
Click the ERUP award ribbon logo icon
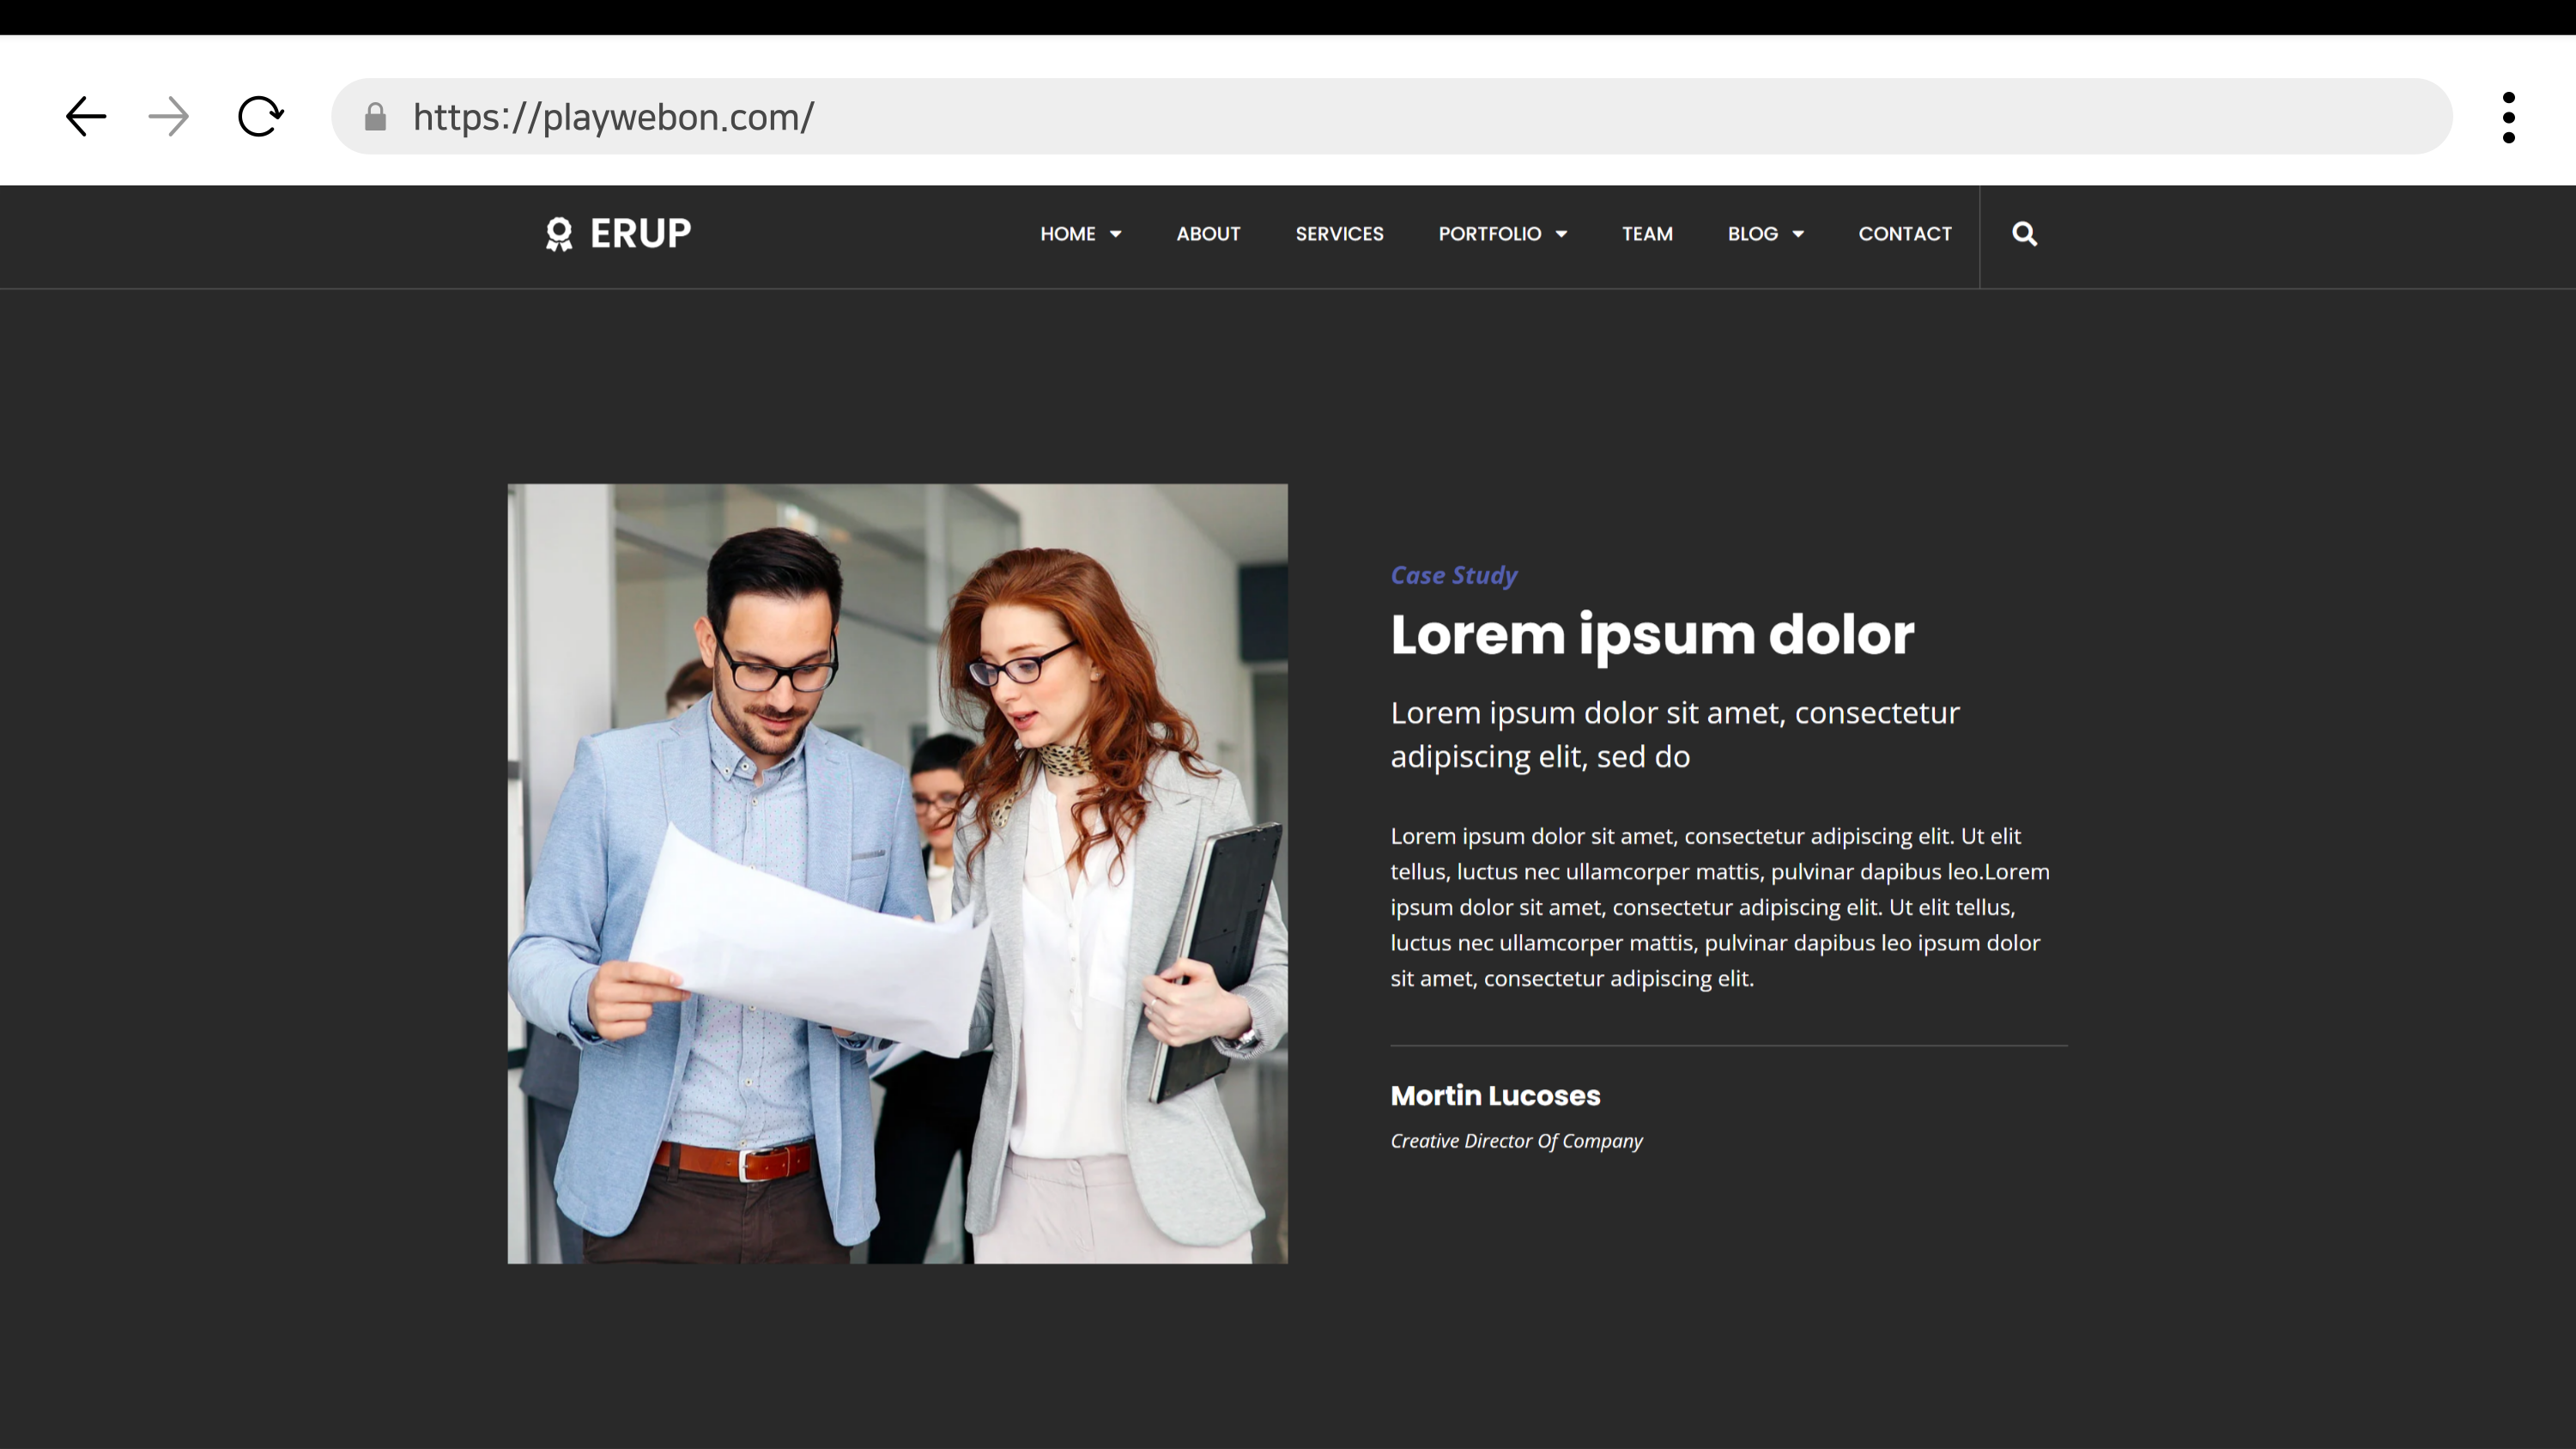559,234
